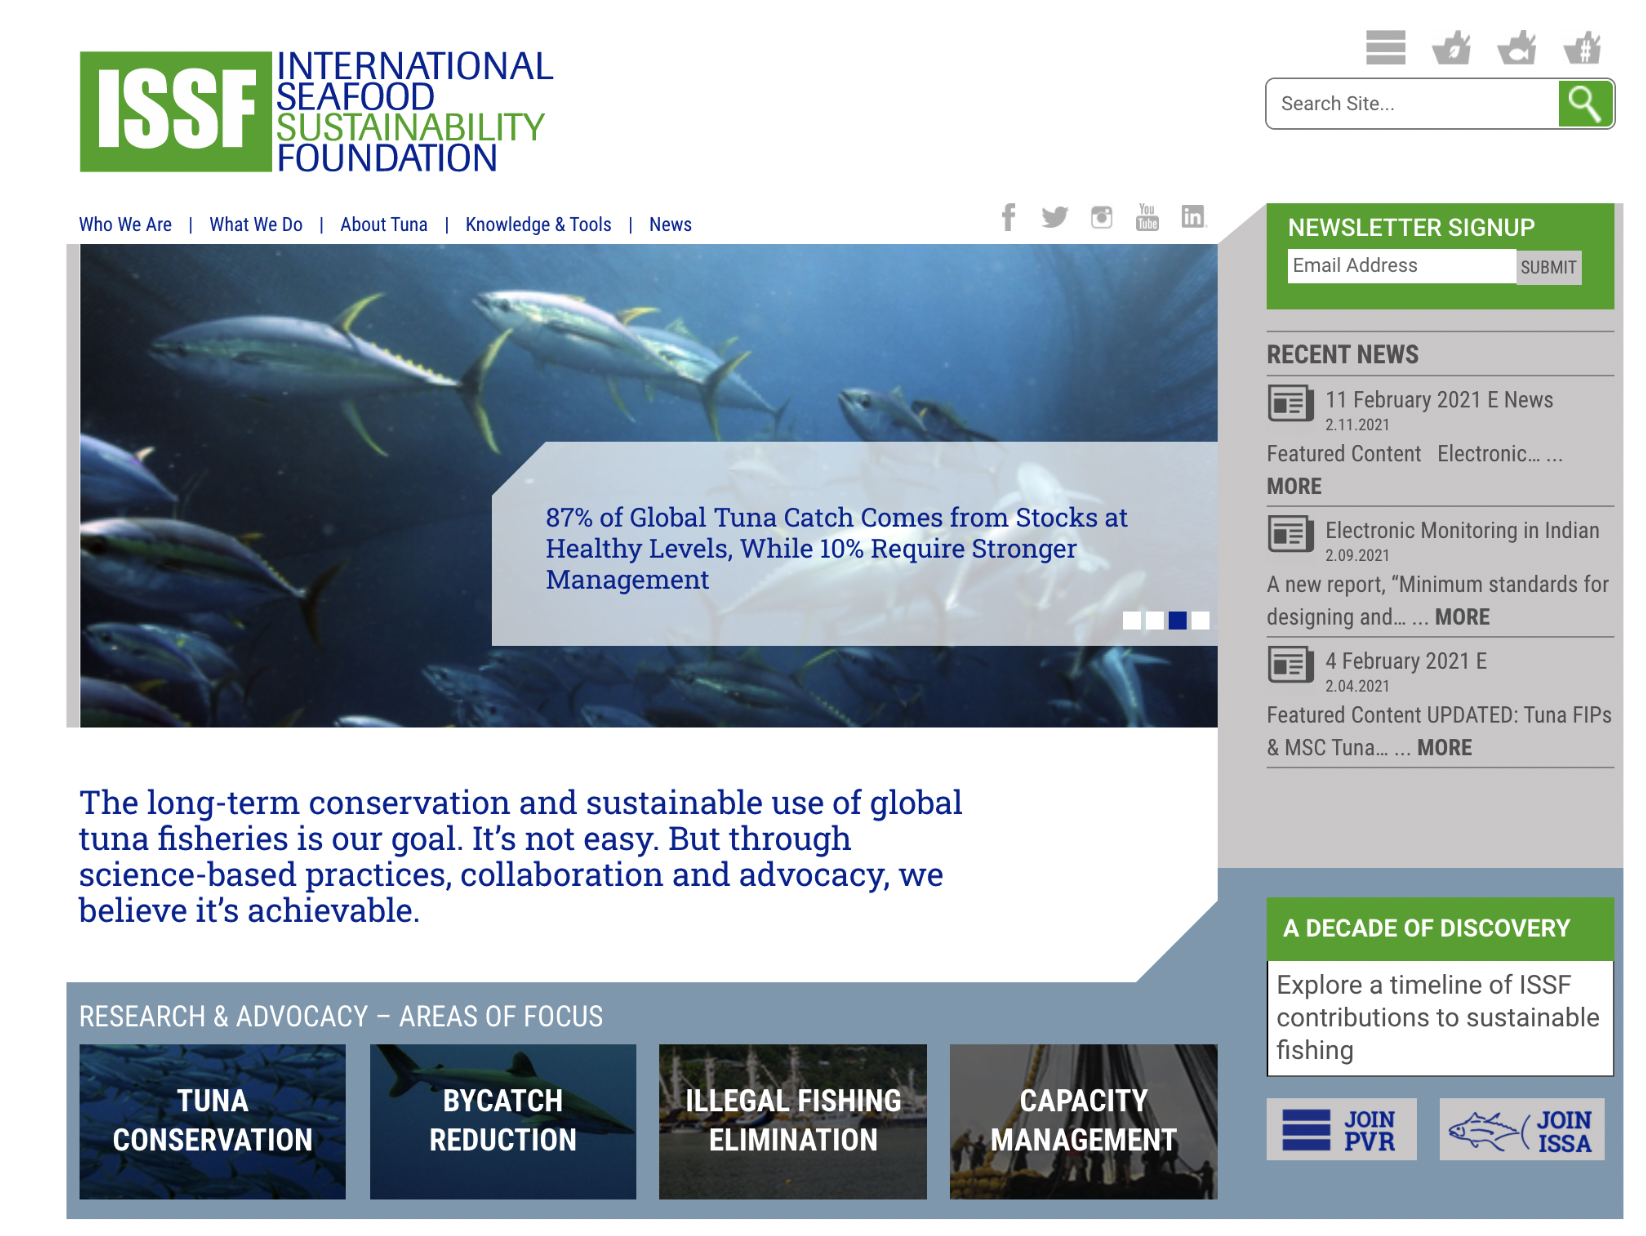Click MORE after '& MSC Tuna…' excerpt
Screen dimensions: 1646x1236
click(x=1444, y=748)
